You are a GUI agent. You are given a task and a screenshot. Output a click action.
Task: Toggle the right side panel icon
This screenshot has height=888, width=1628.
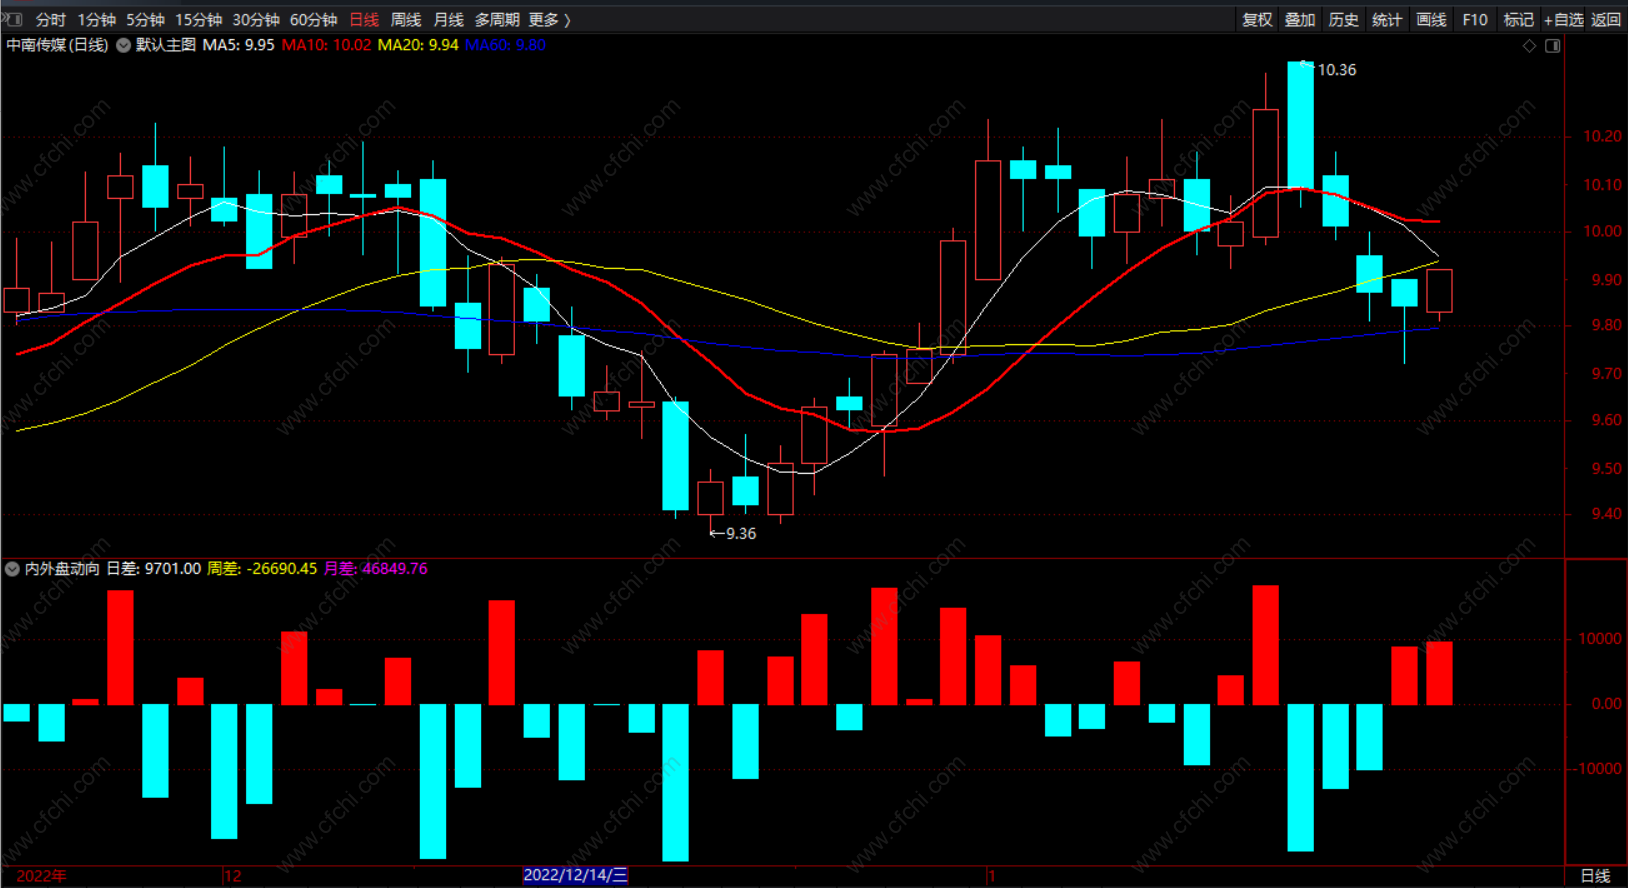tap(1553, 46)
